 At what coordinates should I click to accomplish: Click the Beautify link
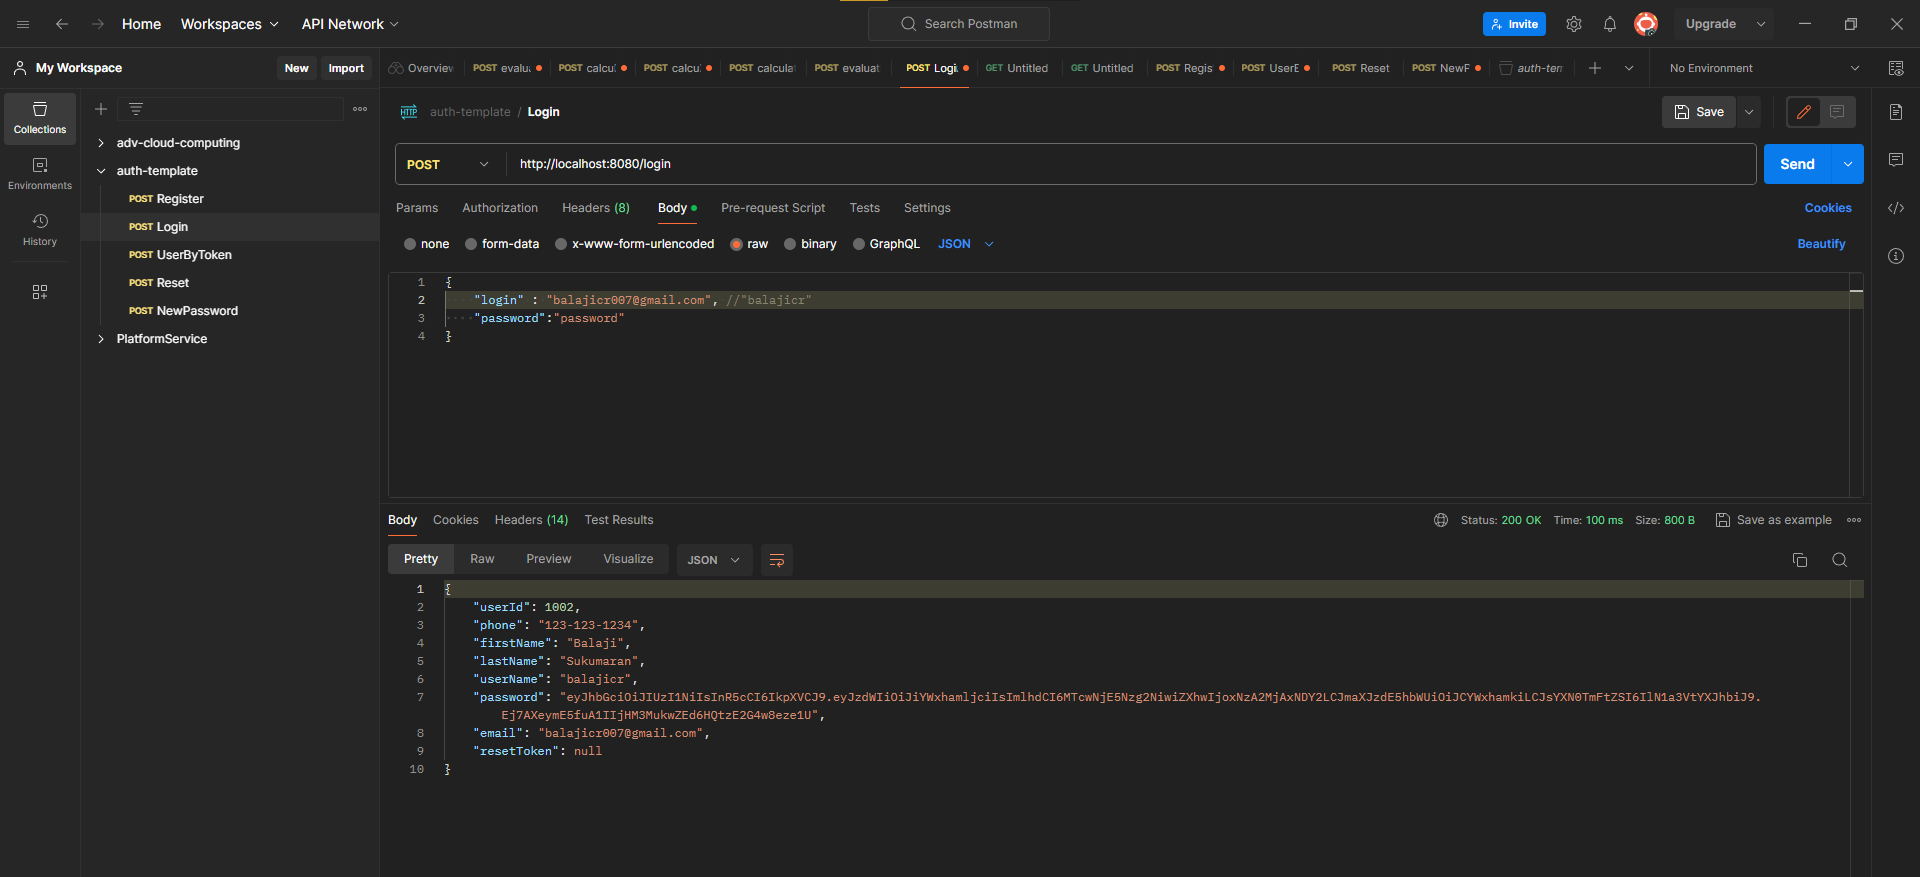[x=1821, y=244]
